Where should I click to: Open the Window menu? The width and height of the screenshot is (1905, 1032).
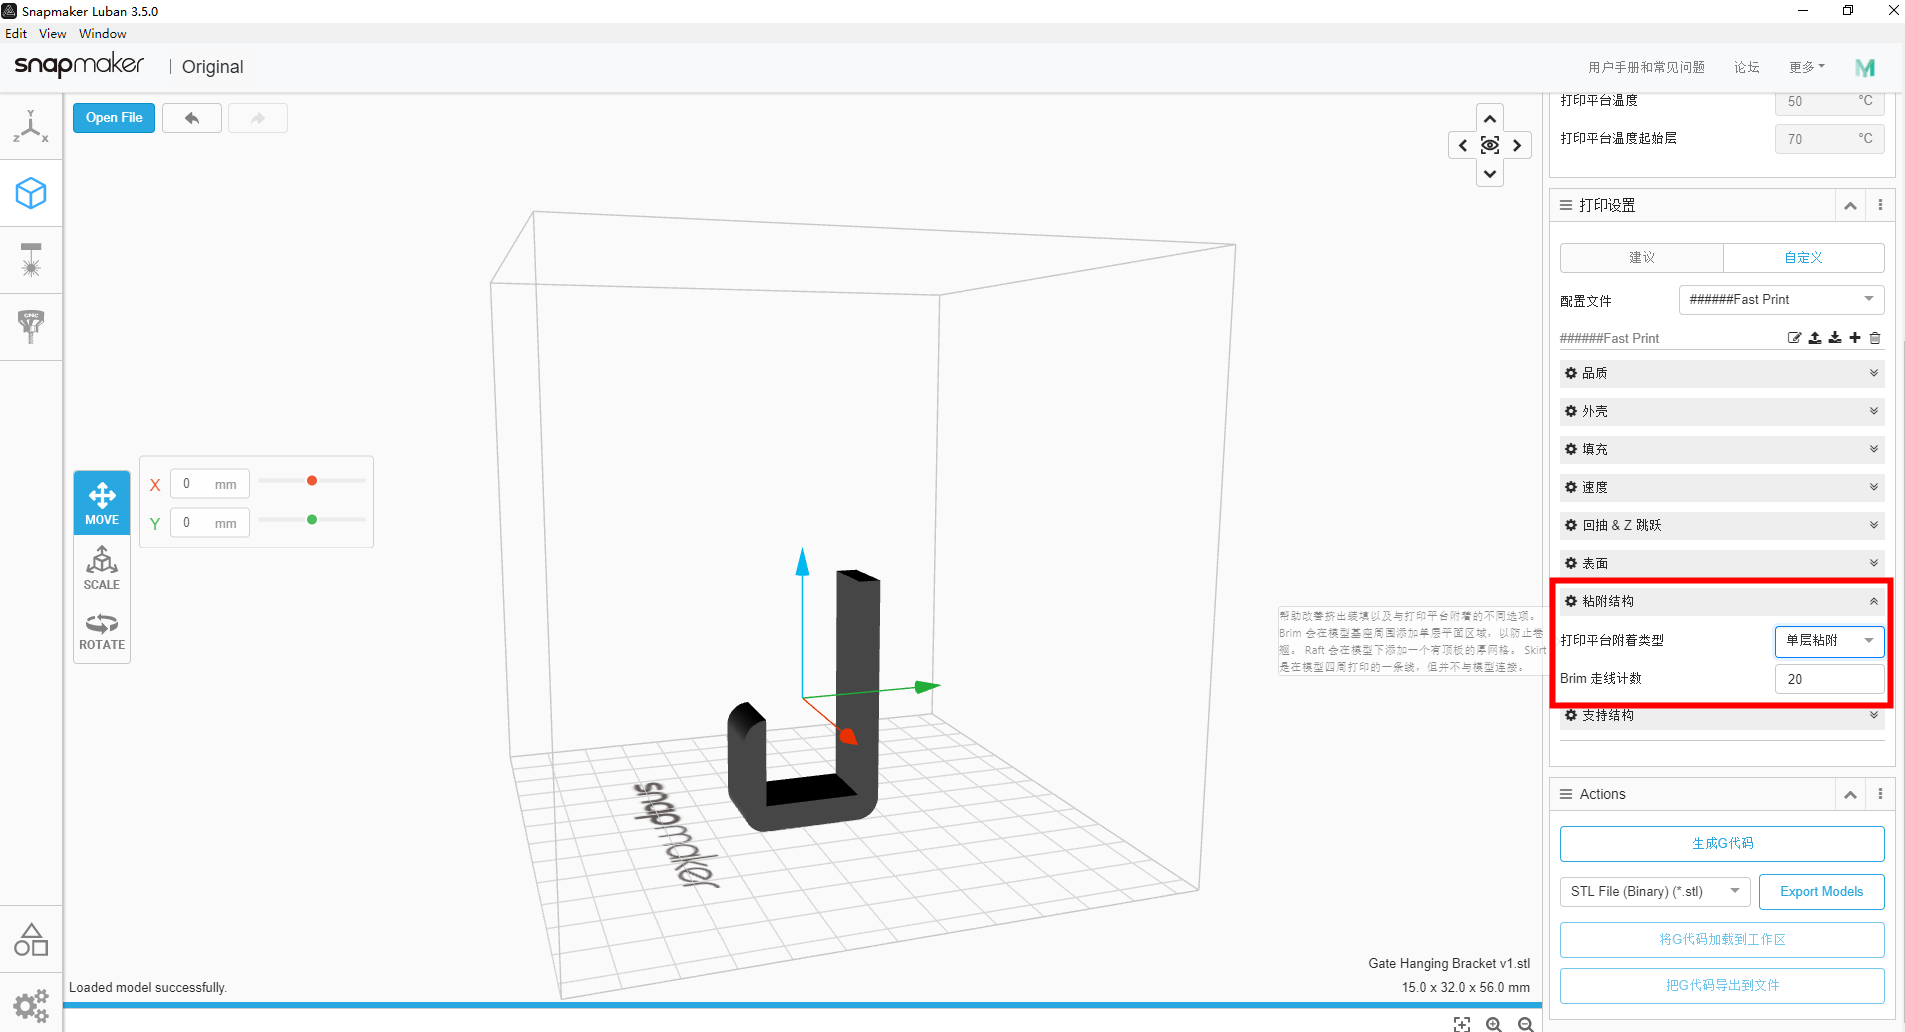tap(103, 33)
